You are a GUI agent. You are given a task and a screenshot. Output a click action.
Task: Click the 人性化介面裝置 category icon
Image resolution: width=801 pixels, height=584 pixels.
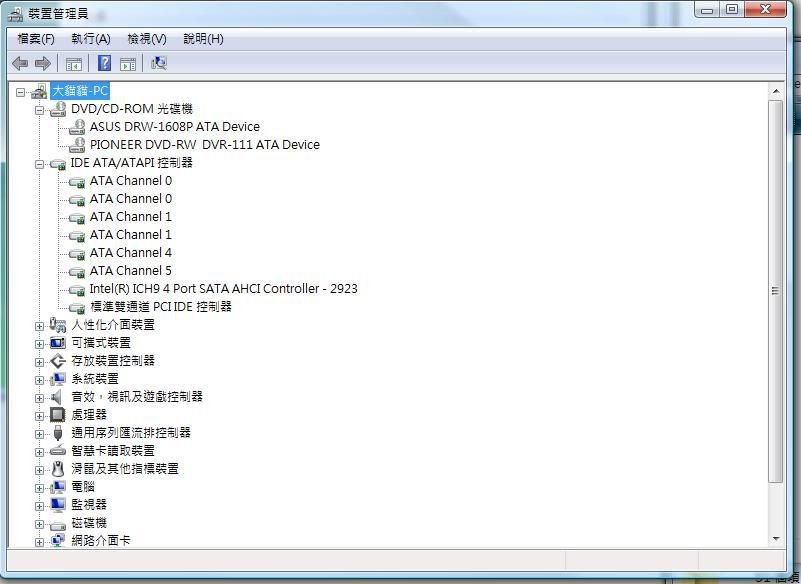(x=58, y=325)
